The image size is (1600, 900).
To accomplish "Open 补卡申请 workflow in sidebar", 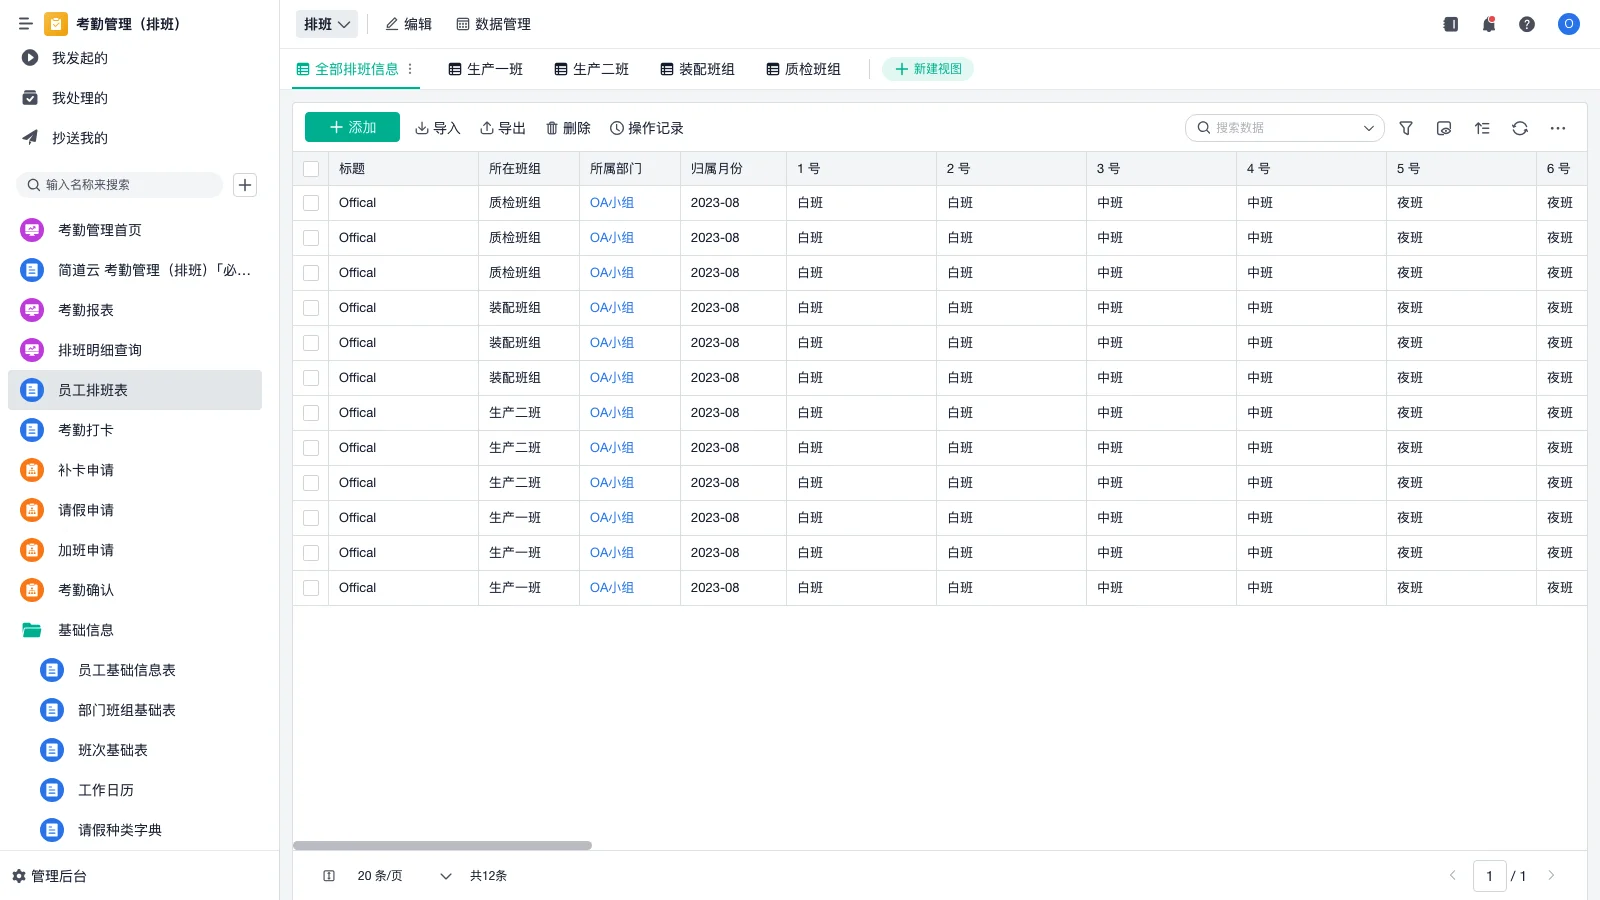I will pyautogui.click(x=135, y=470).
